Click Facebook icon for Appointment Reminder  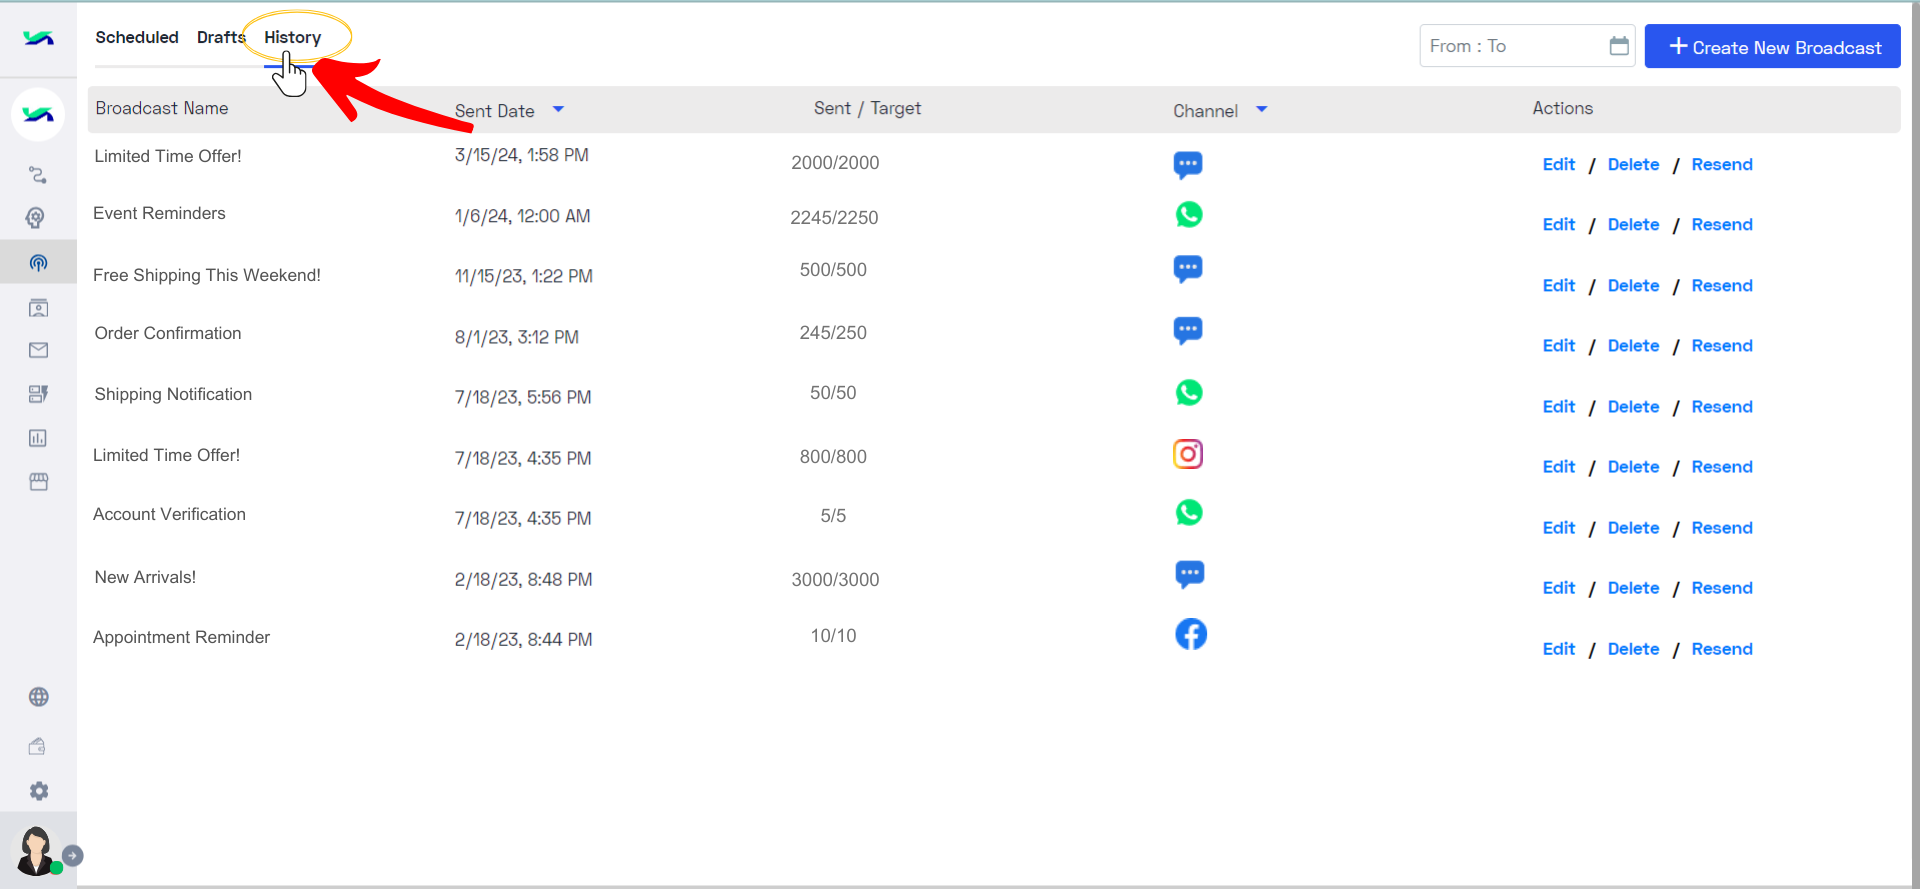pyautogui.click(x=1191, y=634)
